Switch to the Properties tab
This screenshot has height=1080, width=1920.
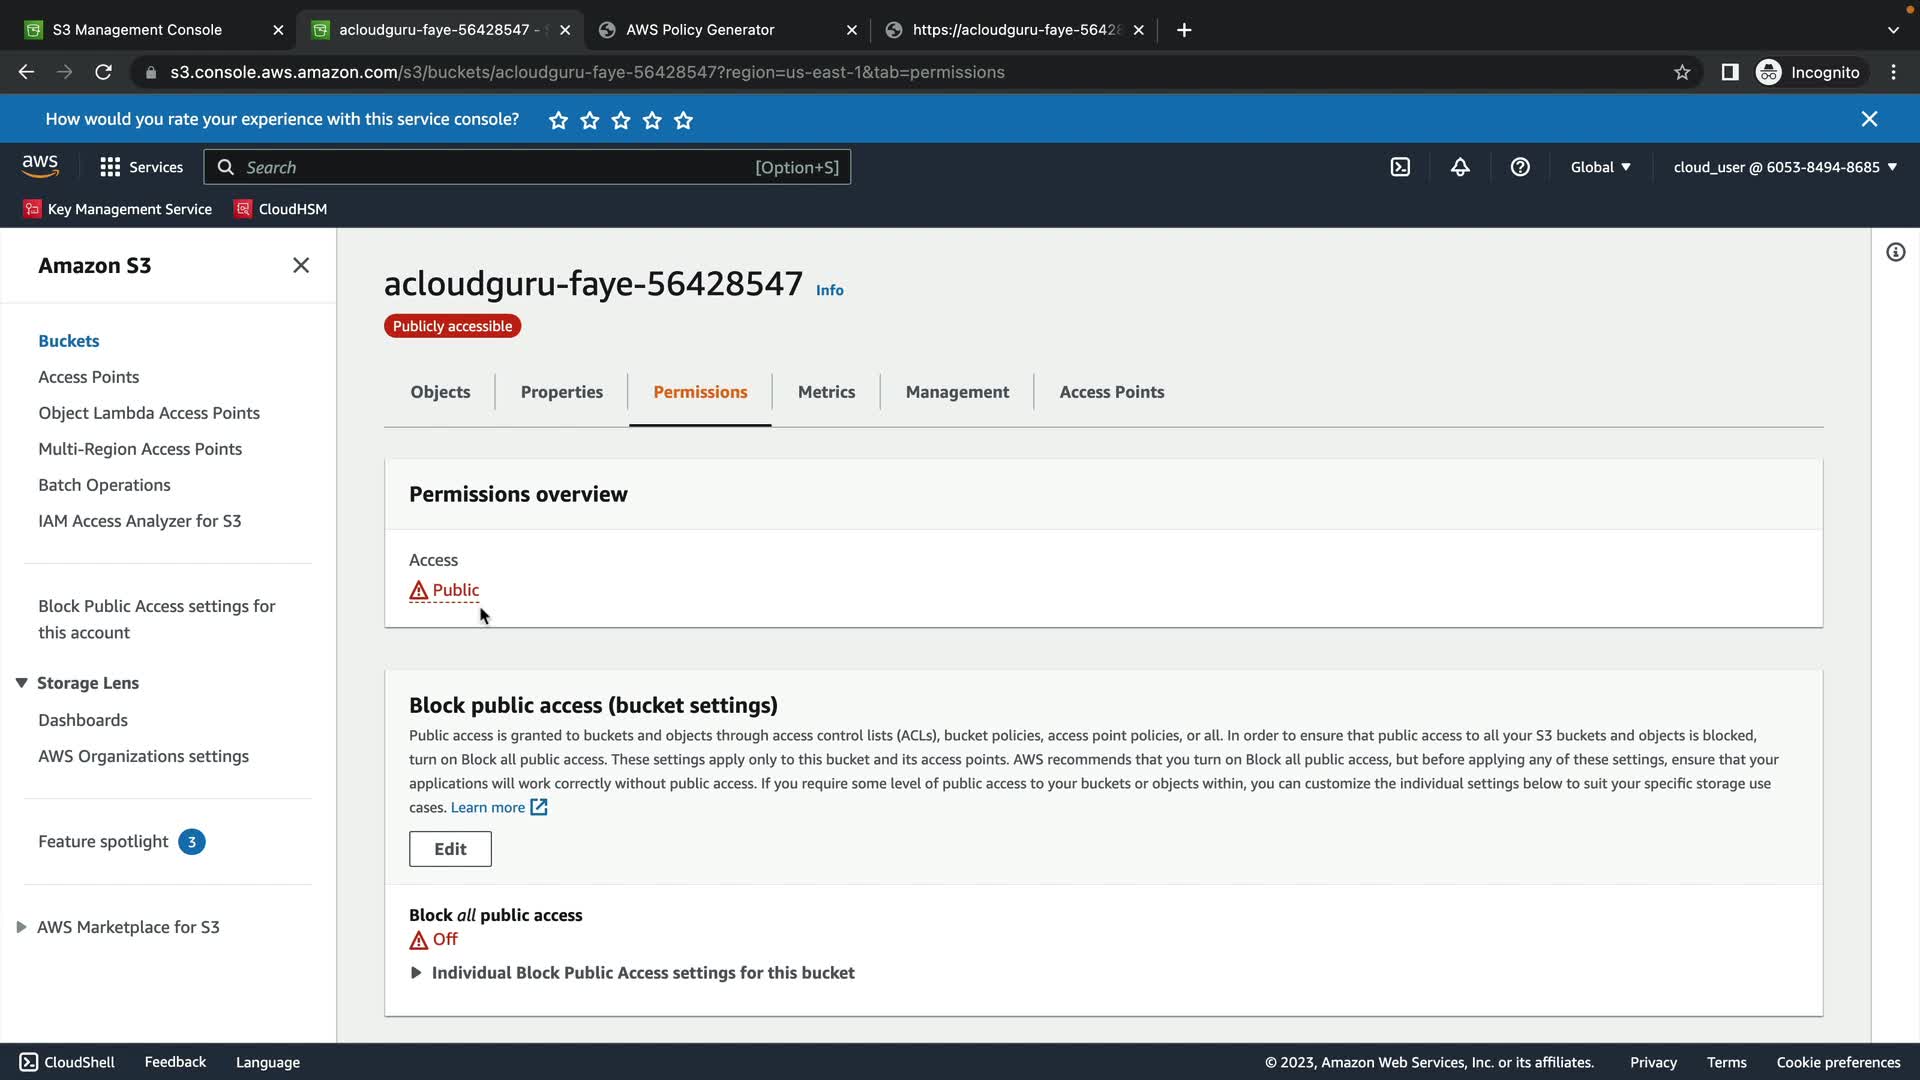(561, 392)
